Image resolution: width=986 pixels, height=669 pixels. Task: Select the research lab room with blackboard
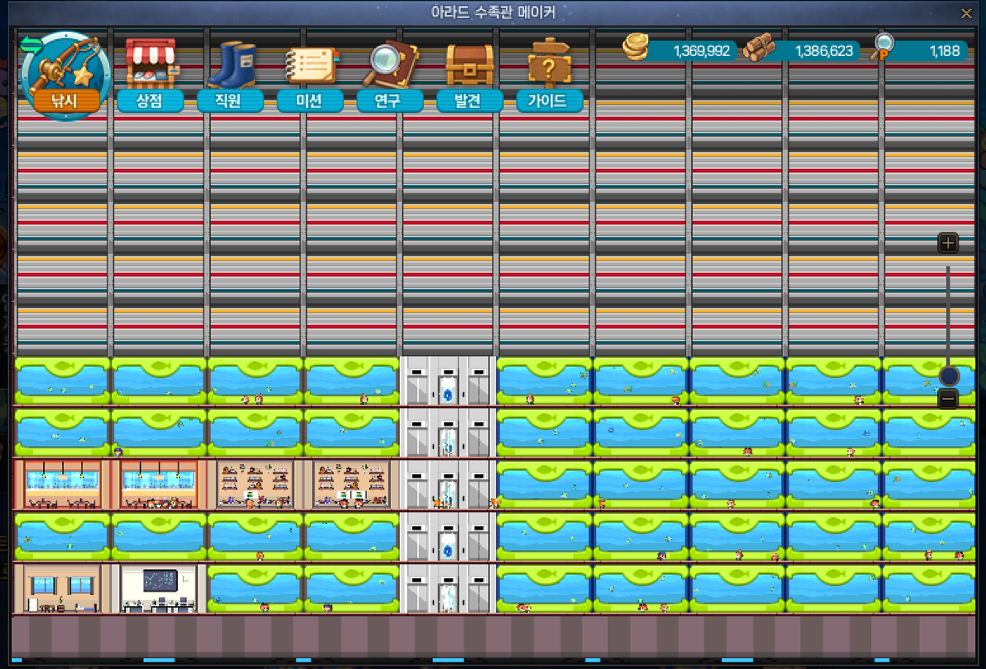coord(159,589)
